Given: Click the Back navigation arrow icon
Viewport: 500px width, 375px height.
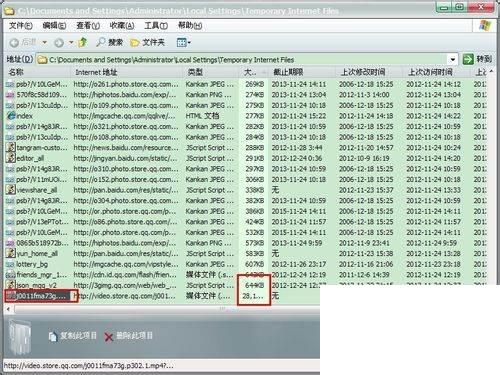Looking at the screenshot, I should click(14, 43).
